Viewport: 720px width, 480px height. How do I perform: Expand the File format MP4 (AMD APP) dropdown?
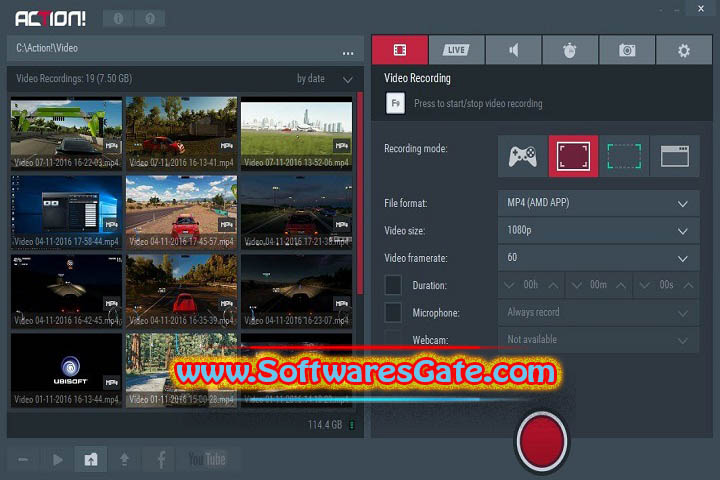(598, 203)
